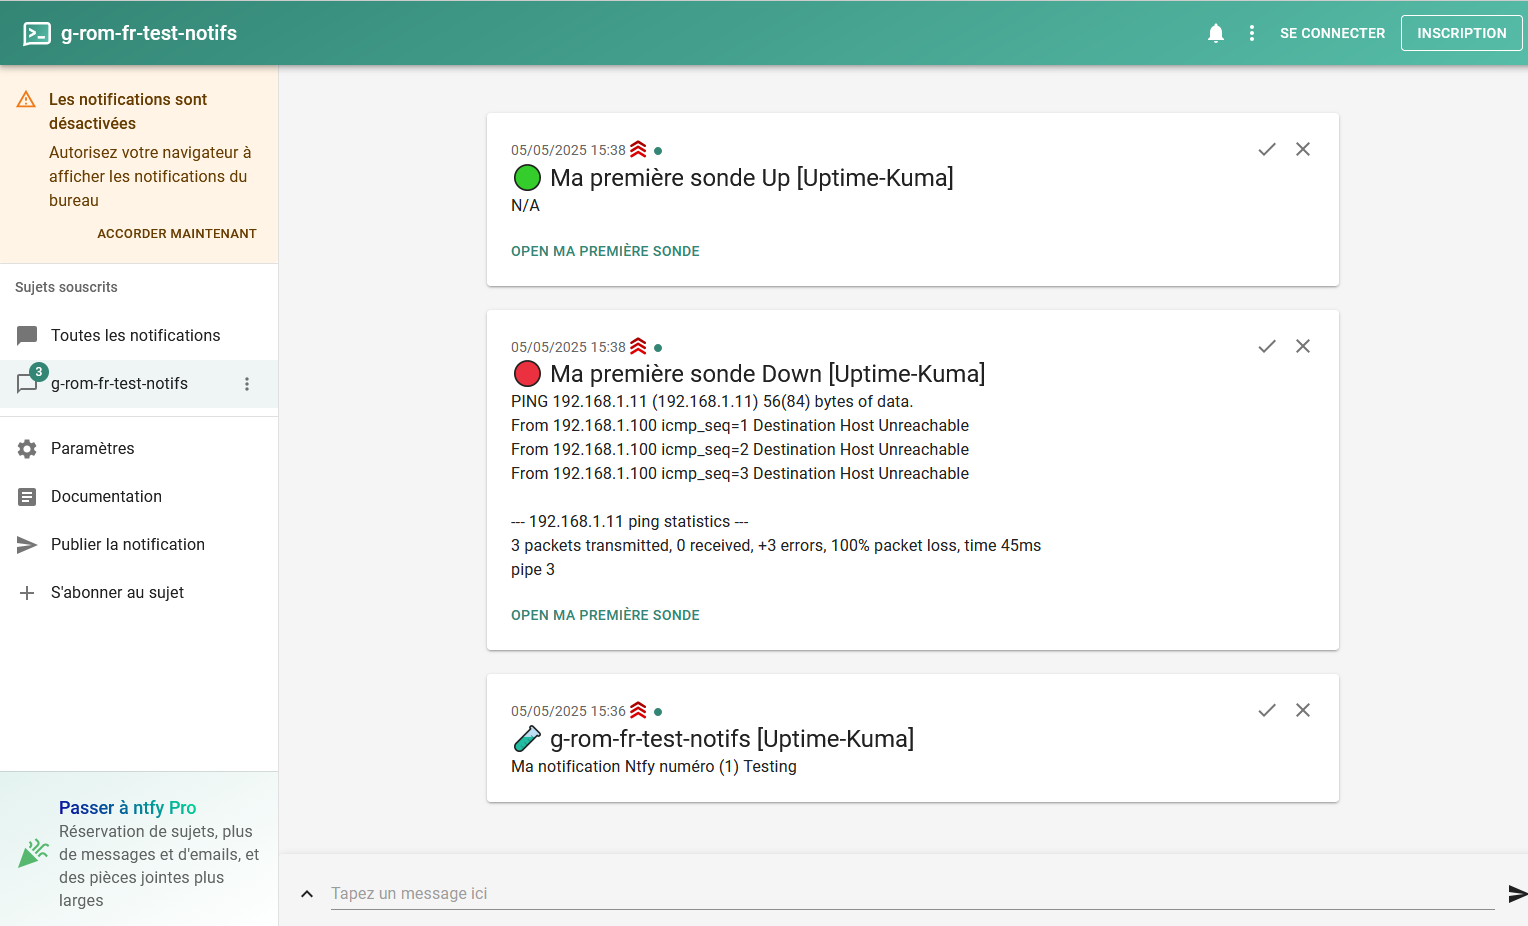Click the all-notifications chat bubble icon
This screenshot has width=1528, height=926.
coord(27,336)
